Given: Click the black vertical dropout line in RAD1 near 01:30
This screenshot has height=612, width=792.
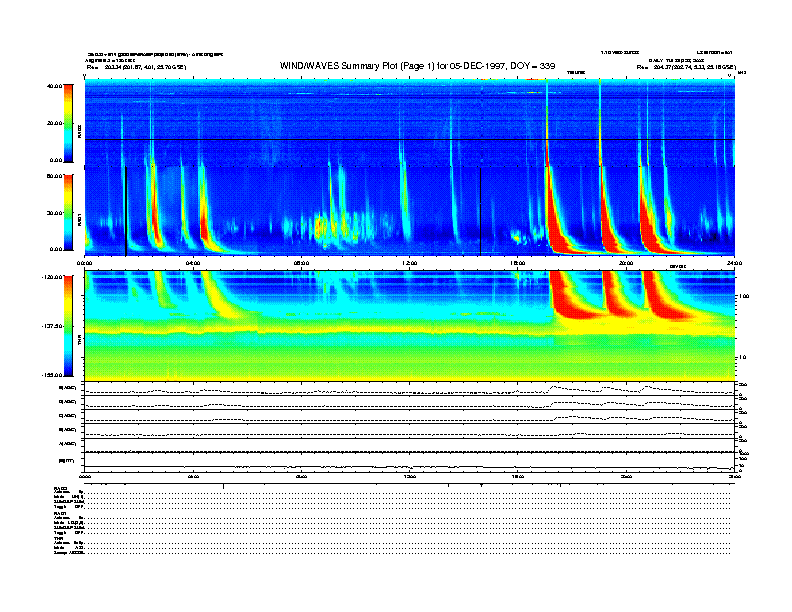Looking at the screenshot, I should [126, 211].
